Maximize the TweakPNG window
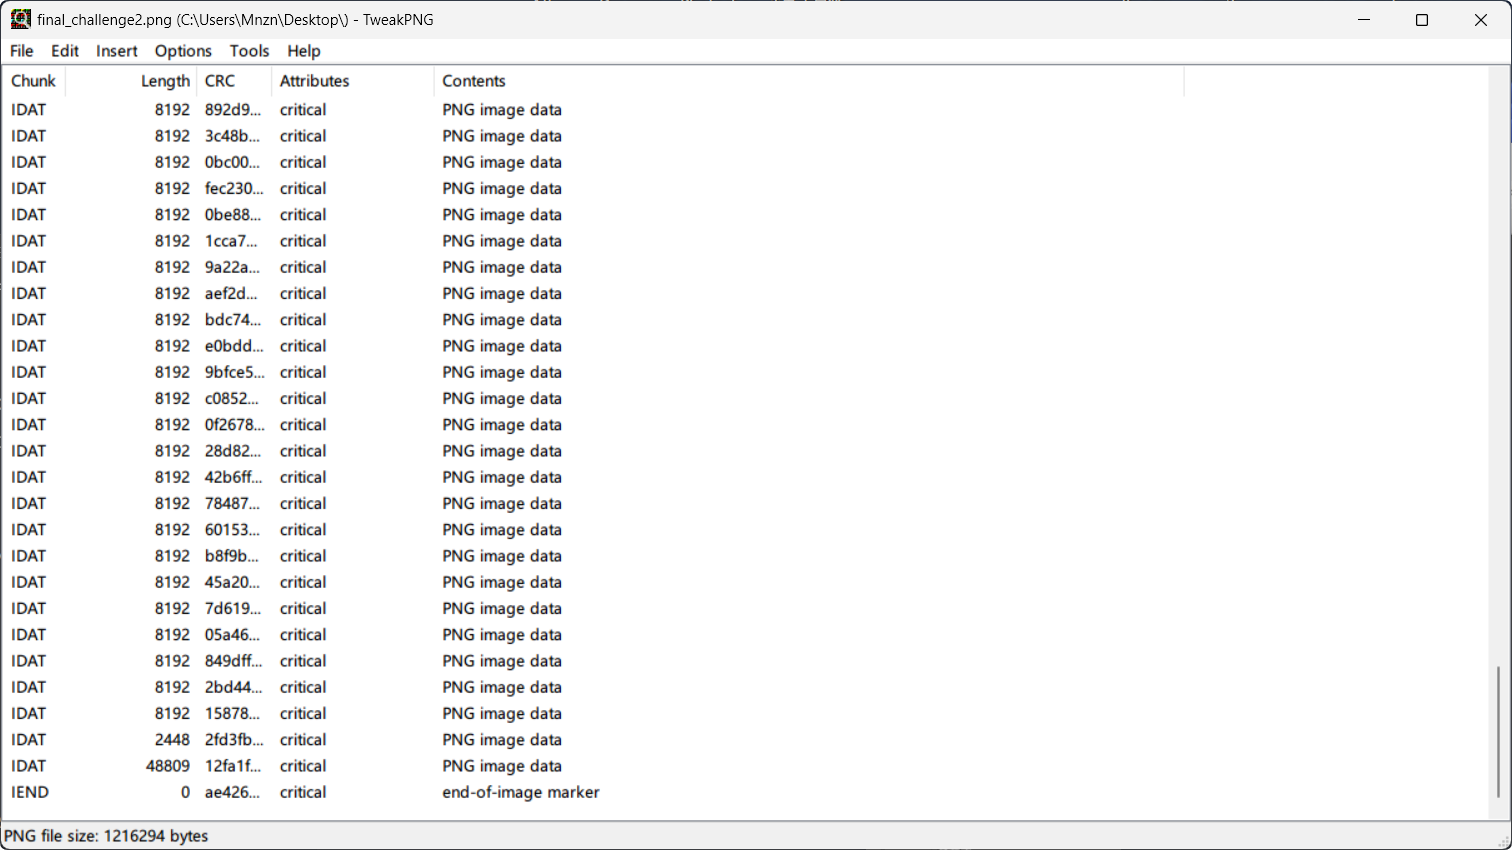 (1422, 20)
